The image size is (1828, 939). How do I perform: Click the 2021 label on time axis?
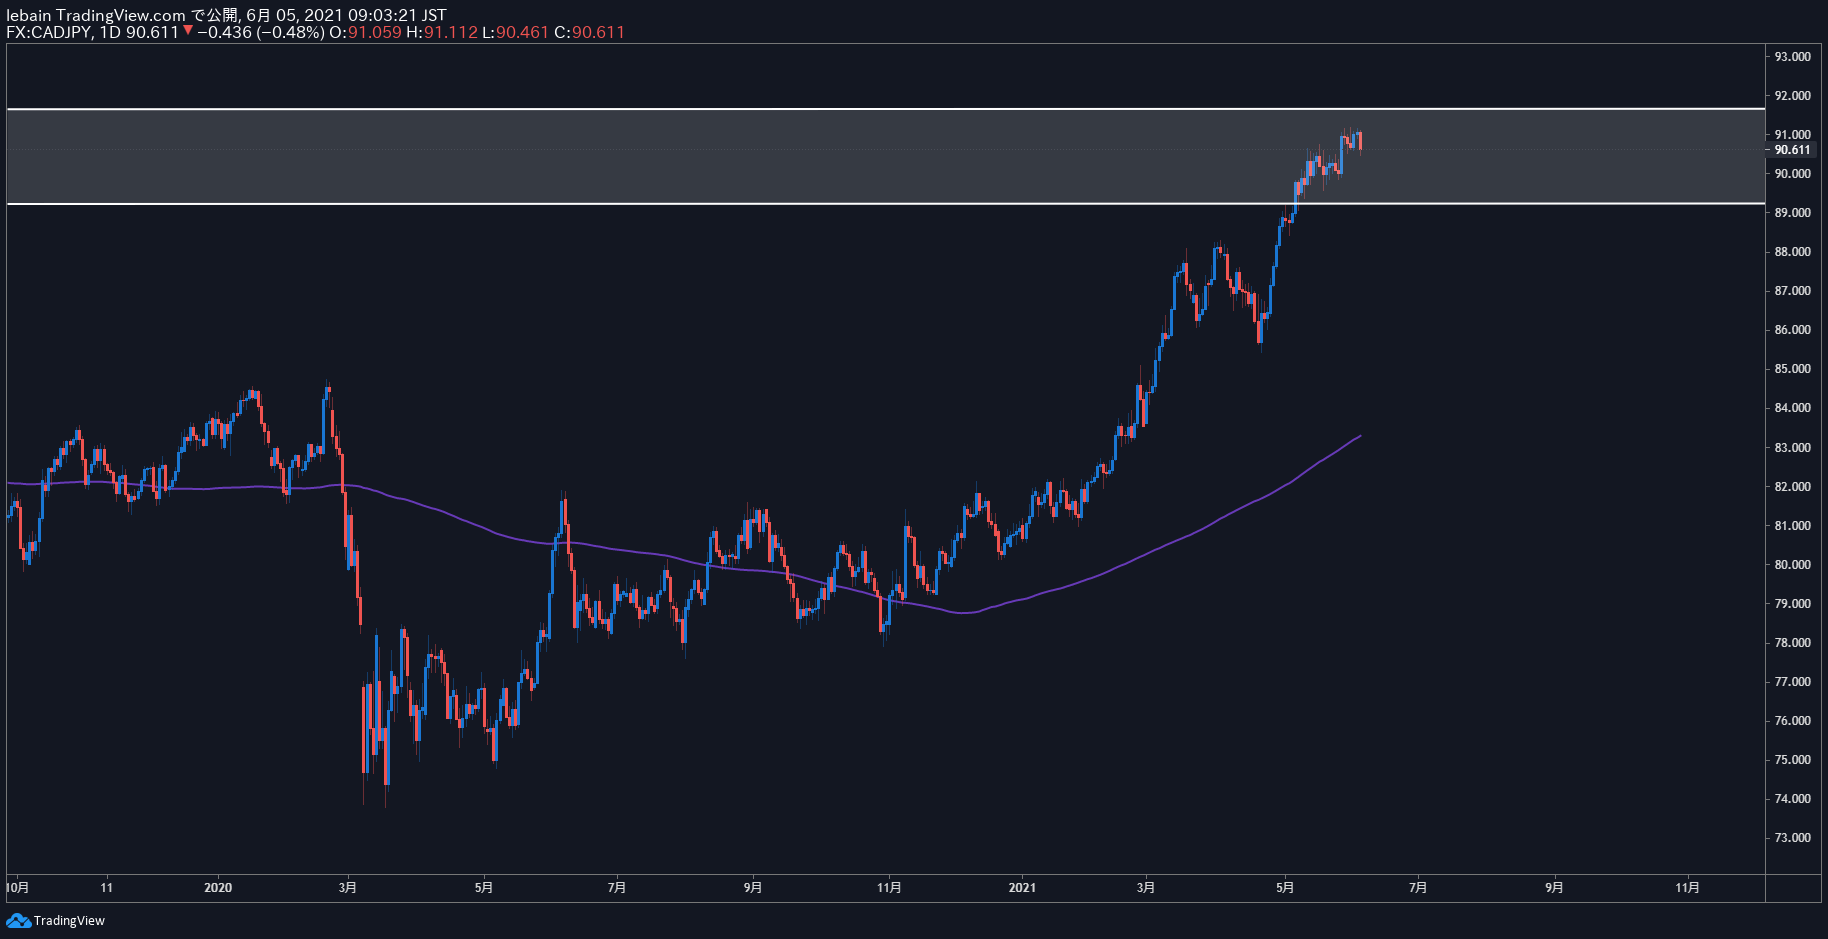coord(1022,888)
